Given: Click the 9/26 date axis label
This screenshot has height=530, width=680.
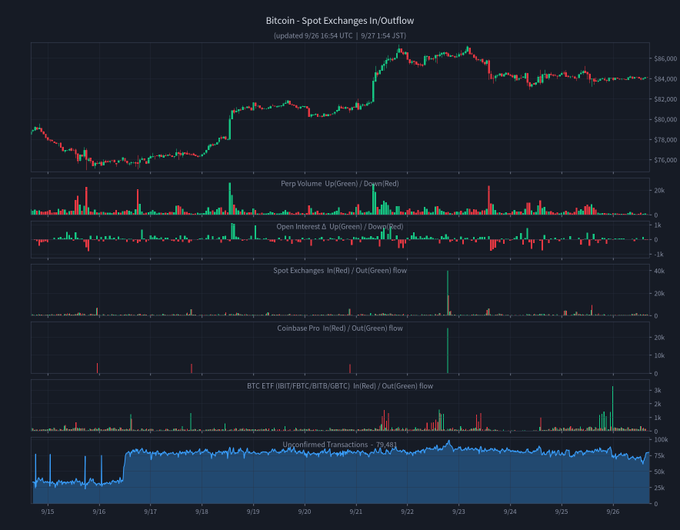Looking at the screenshot, I should point(613,511).
